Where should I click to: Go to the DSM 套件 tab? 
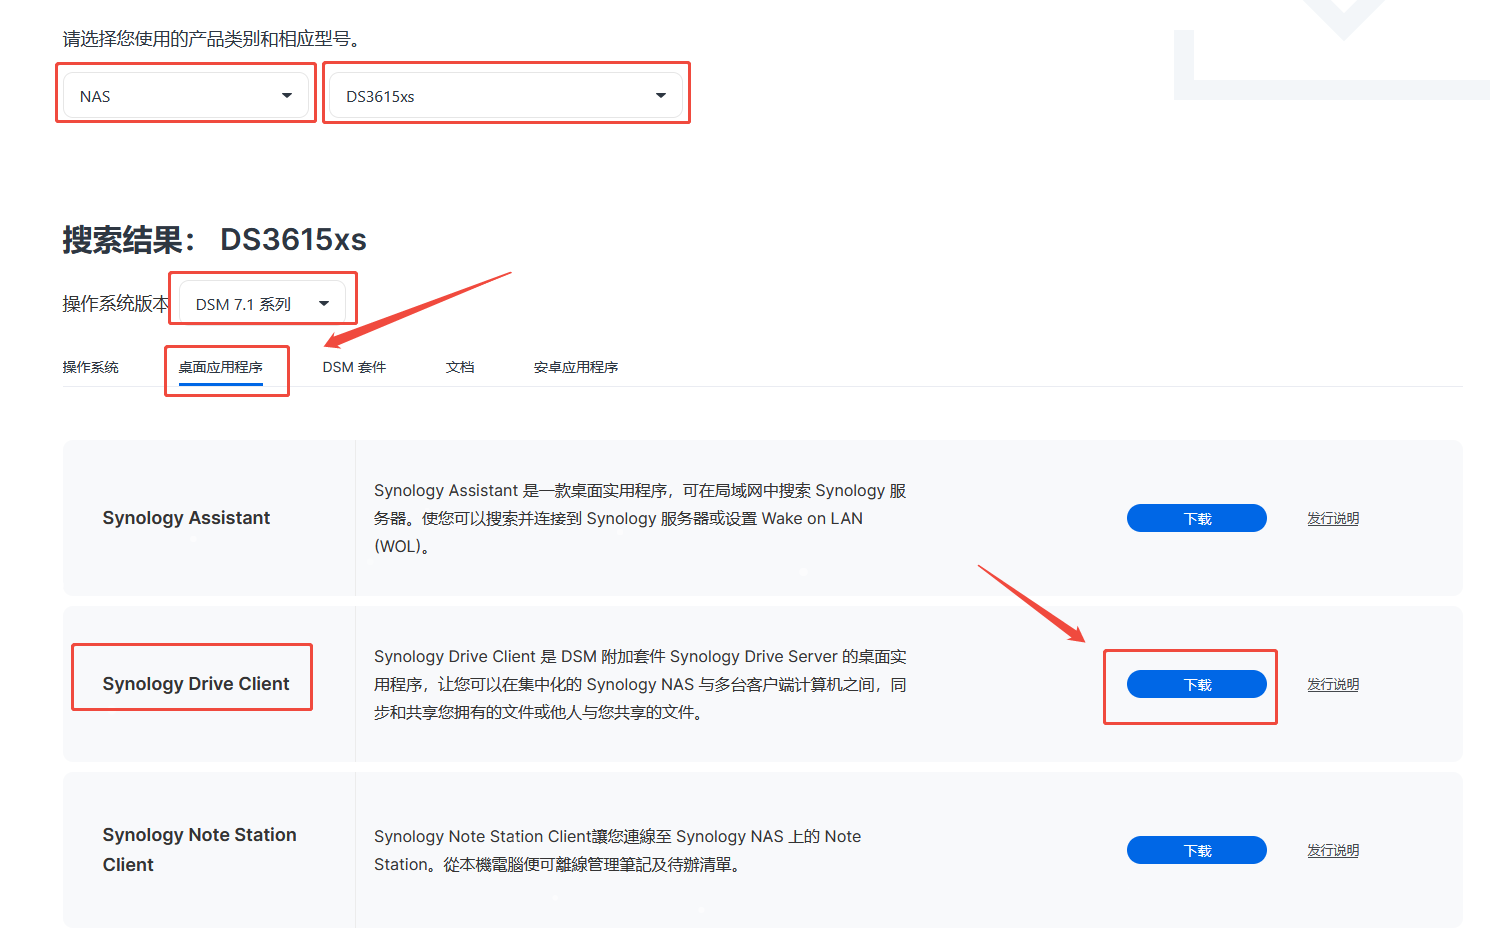point(354,367)
